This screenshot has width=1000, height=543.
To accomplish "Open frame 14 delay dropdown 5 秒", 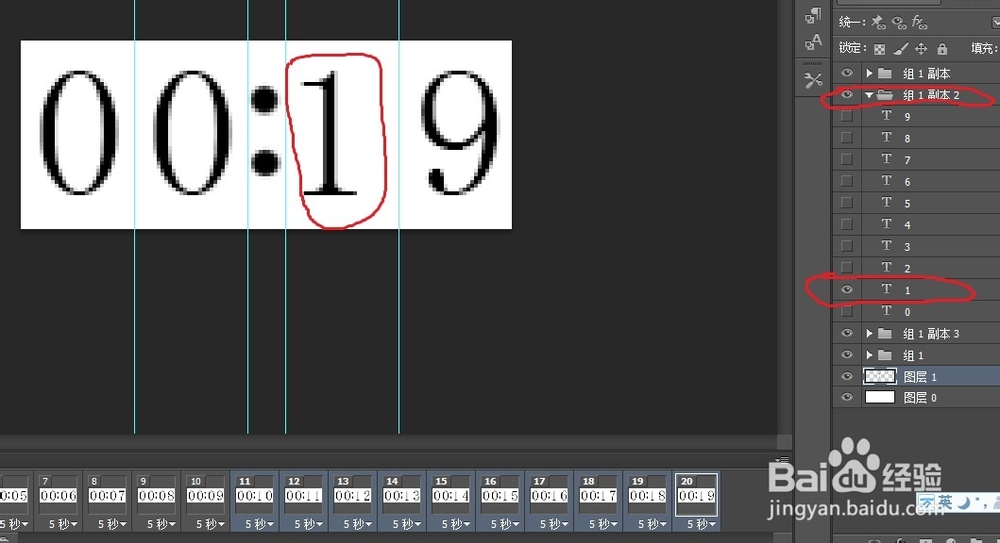I will 407,524.
